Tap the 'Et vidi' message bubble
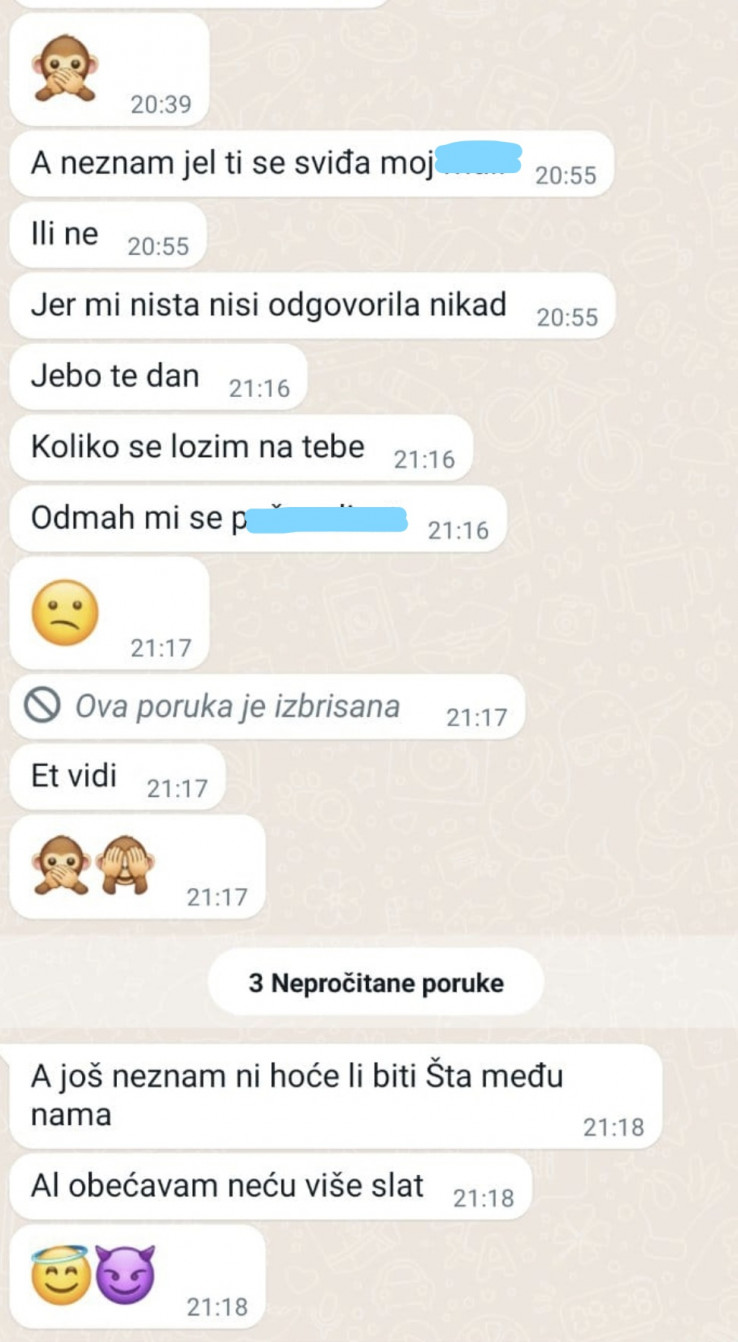Image resolution: width=738 pixels, height=1342 pixels. pyautogui.click(x=118, y=777)
